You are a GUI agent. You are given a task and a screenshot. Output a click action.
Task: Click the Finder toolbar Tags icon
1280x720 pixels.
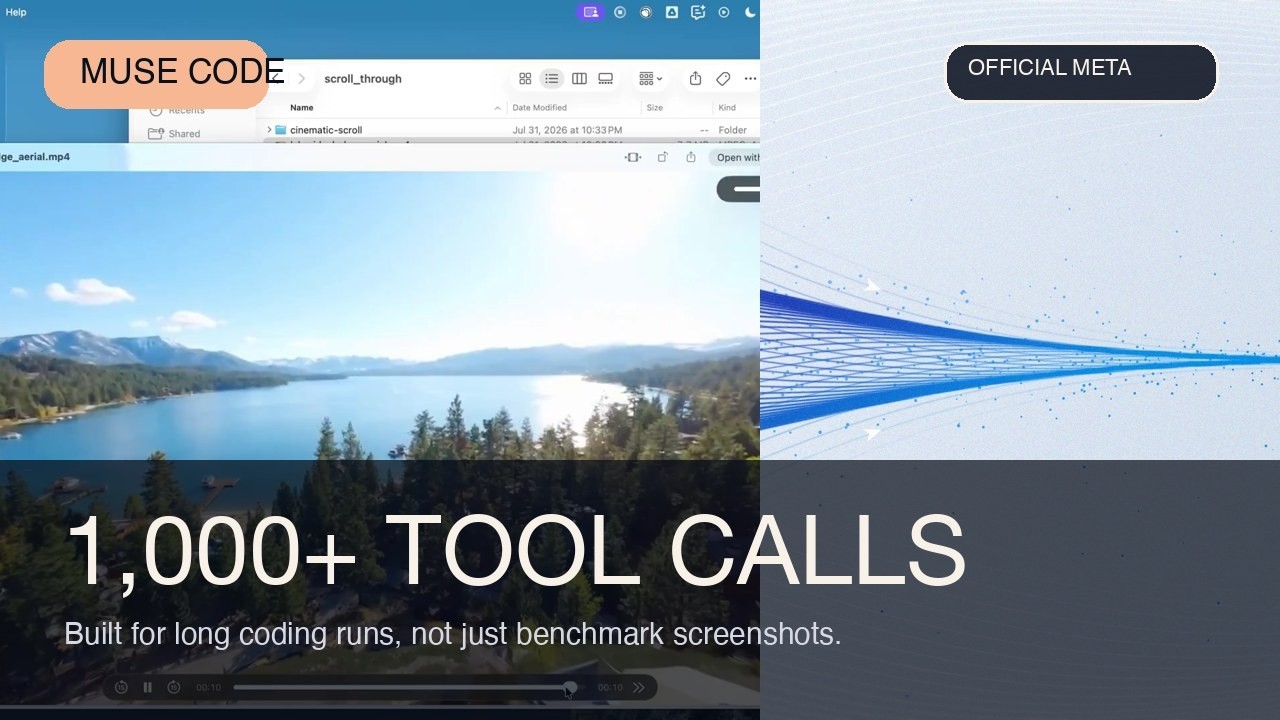(x=723, y=79)
